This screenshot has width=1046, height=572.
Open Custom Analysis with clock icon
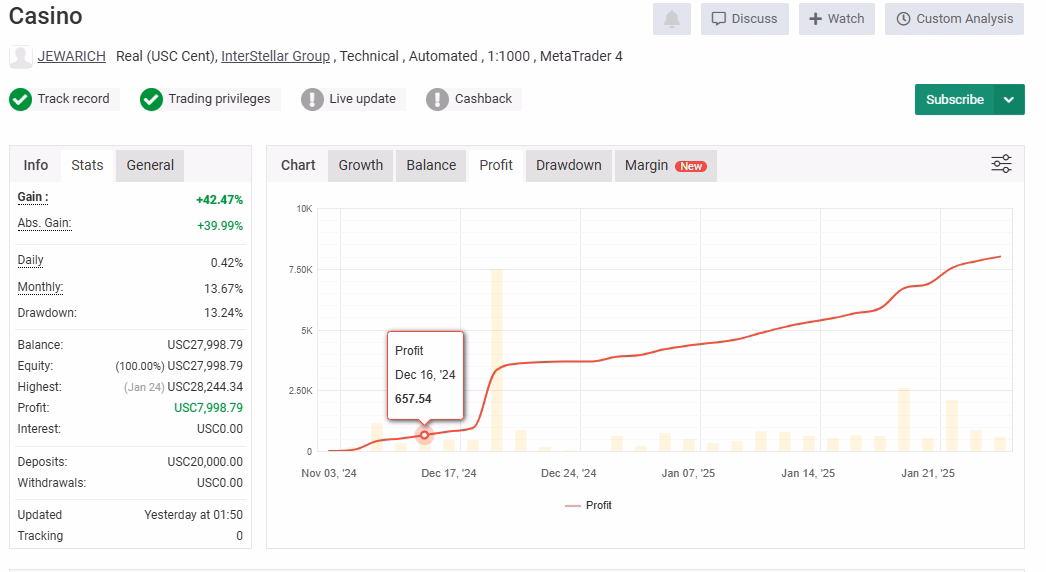pyautogui.click(x=954, y=19)
